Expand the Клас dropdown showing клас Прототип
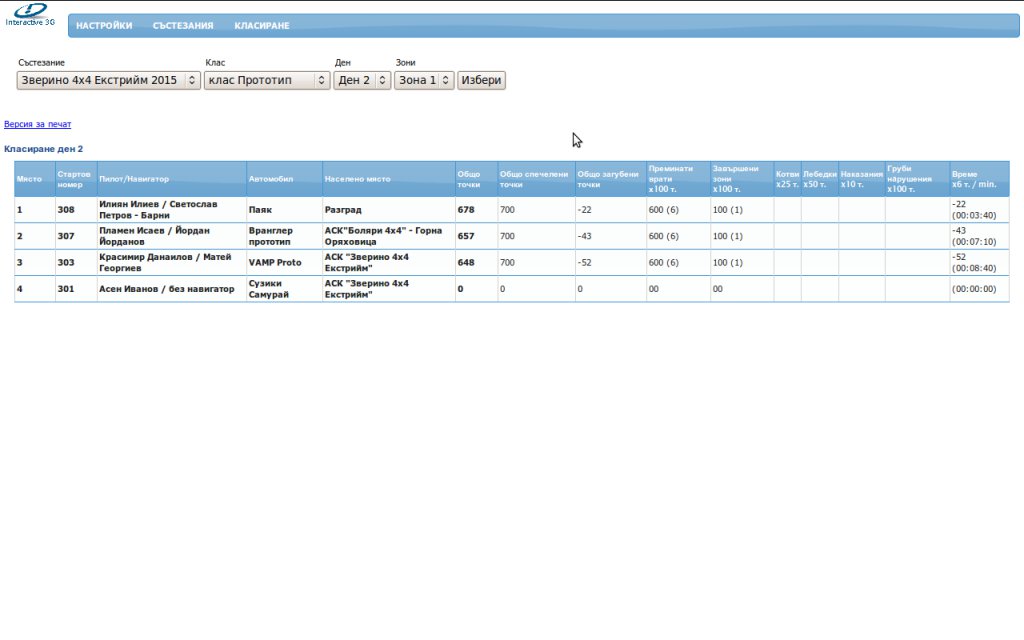 pos(267,80)
